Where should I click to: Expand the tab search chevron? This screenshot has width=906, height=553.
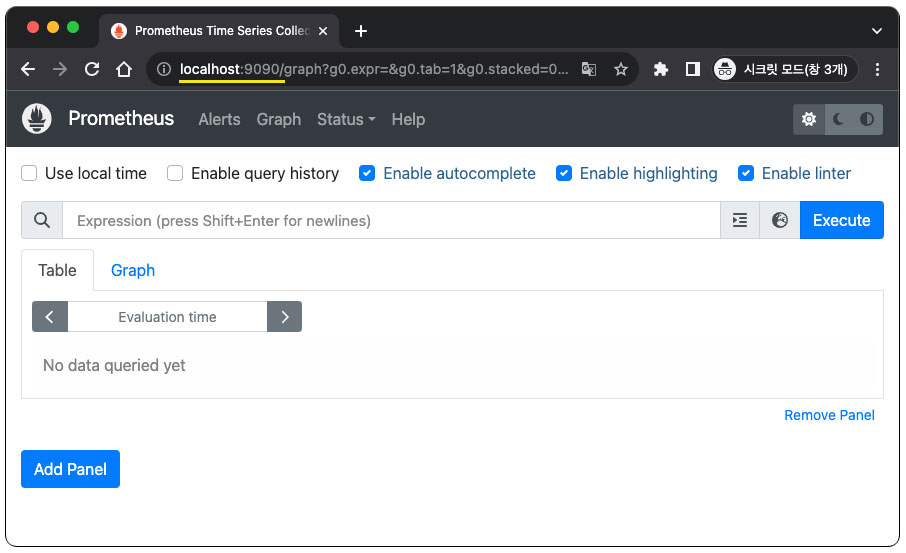click(x=877, y=31)
